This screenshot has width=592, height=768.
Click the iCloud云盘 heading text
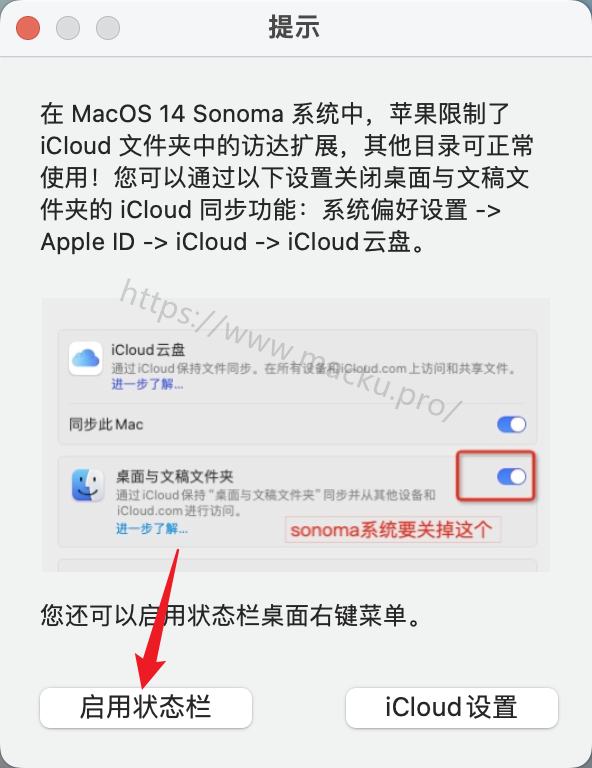click(148, 350)
